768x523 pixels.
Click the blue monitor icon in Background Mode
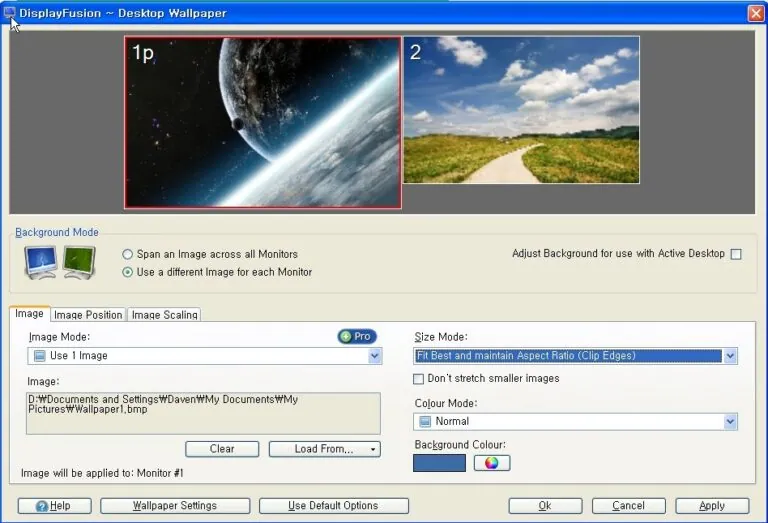pos(41,263)
